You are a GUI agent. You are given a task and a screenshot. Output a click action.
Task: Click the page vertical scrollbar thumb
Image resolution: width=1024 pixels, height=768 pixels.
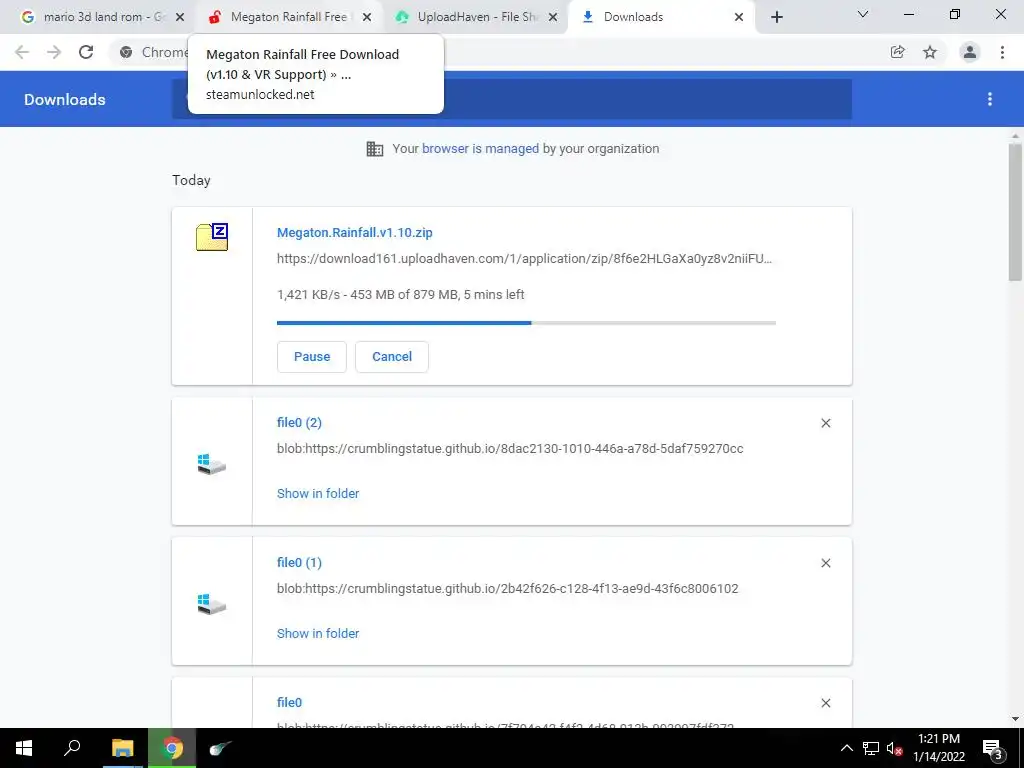tap(1015, 212)
